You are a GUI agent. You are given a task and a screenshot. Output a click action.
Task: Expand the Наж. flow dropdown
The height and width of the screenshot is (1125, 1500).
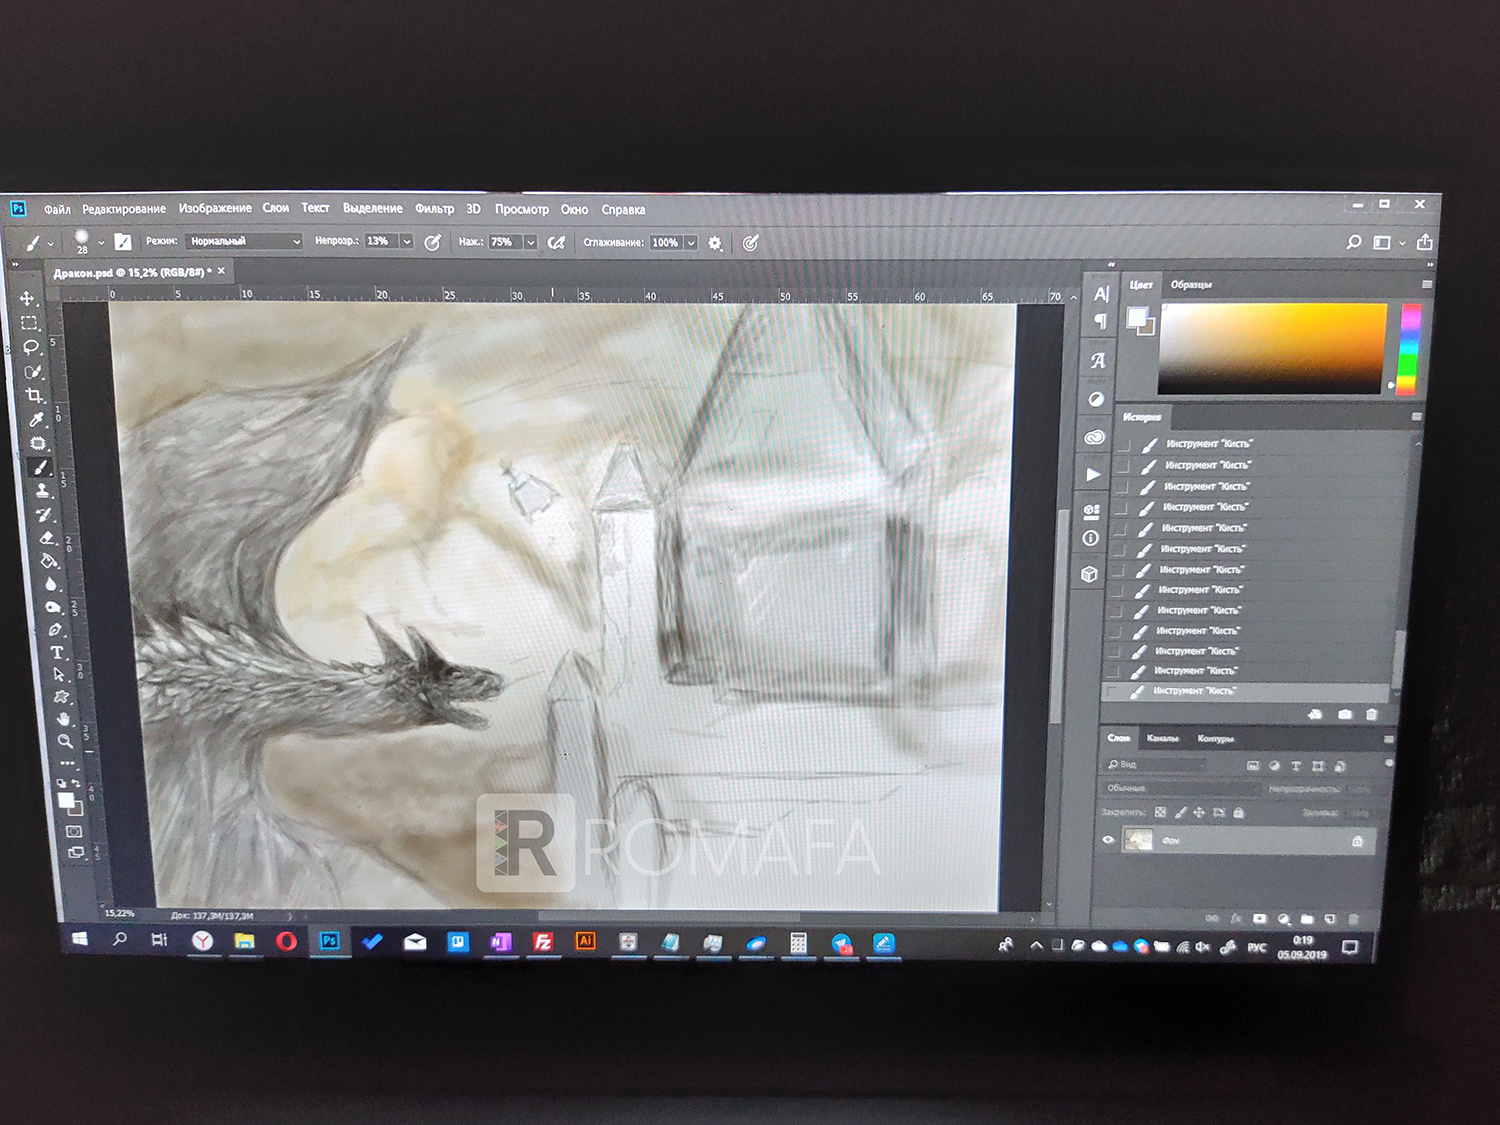click(531, 242)
